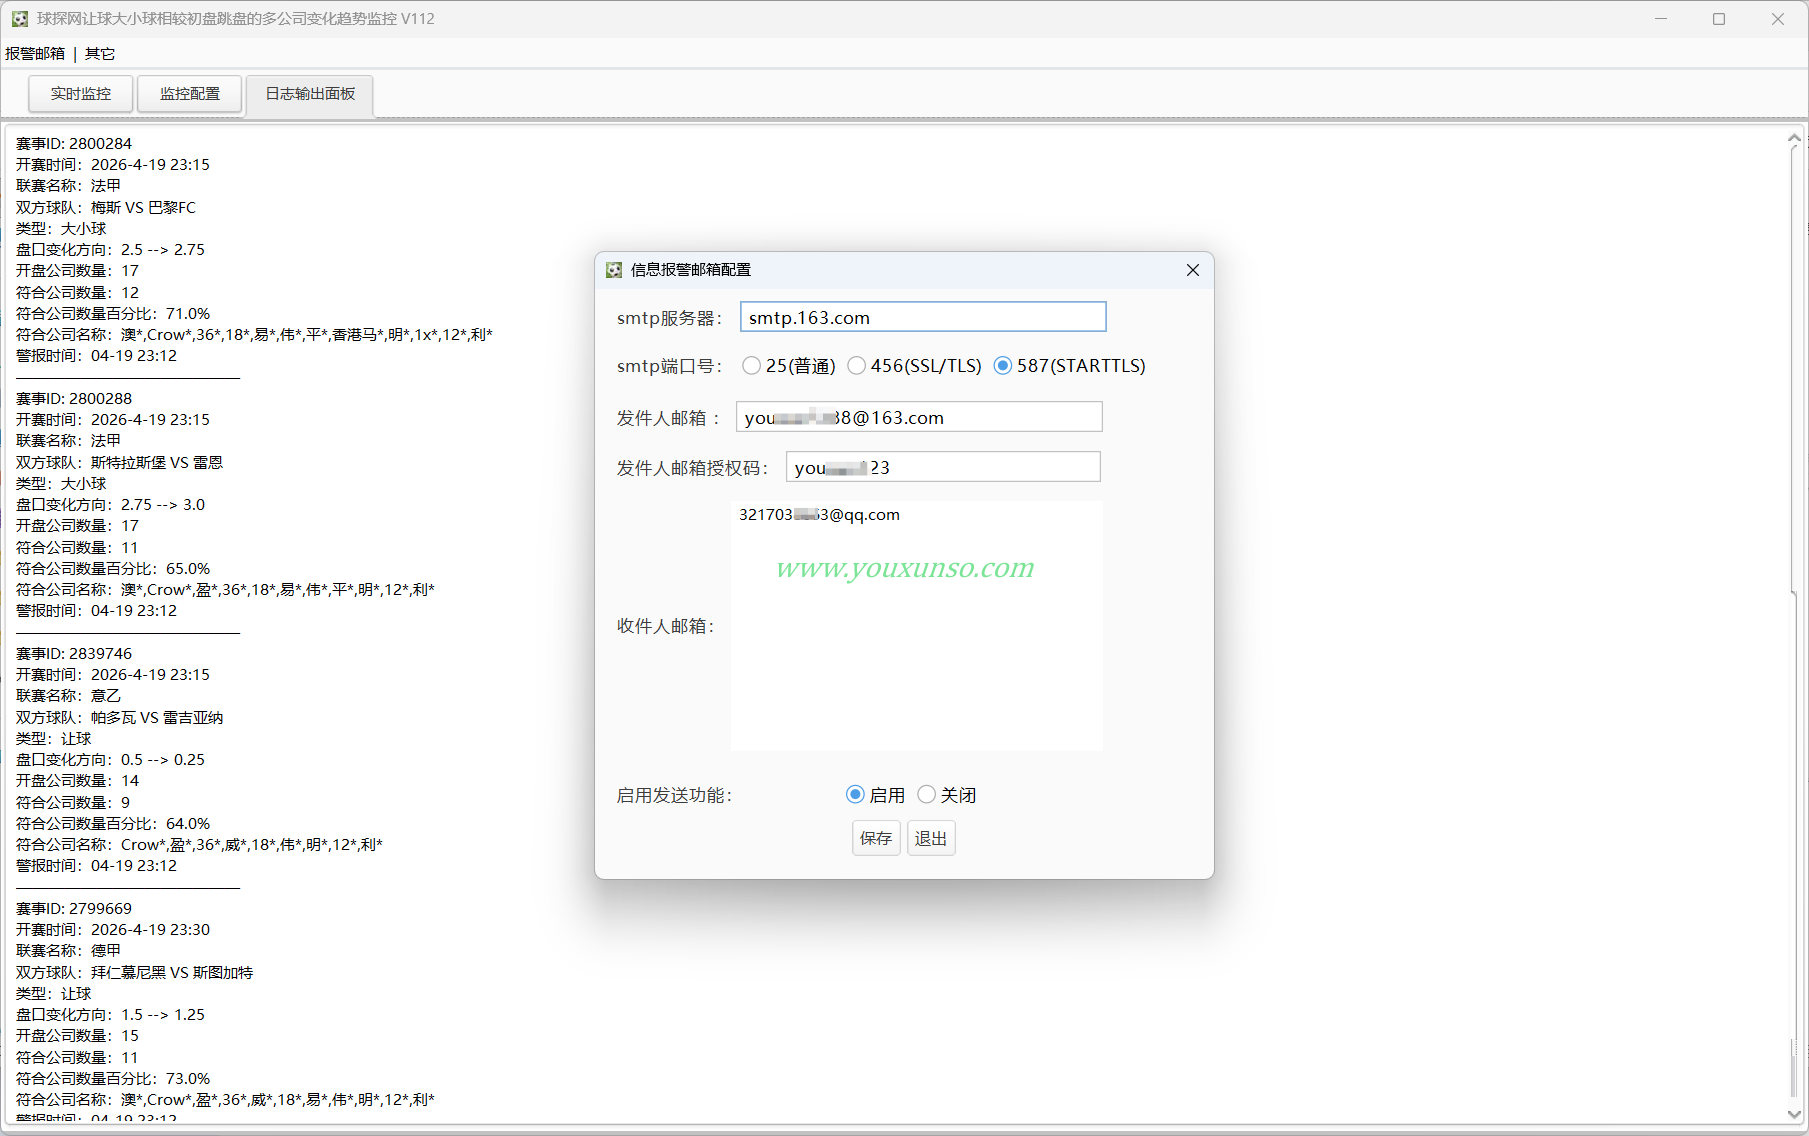This screenshot has width=1809, height=1136.
Task: Switch to the 监控配置 tab
Action: pyautogui.click(x=190, y=94)
